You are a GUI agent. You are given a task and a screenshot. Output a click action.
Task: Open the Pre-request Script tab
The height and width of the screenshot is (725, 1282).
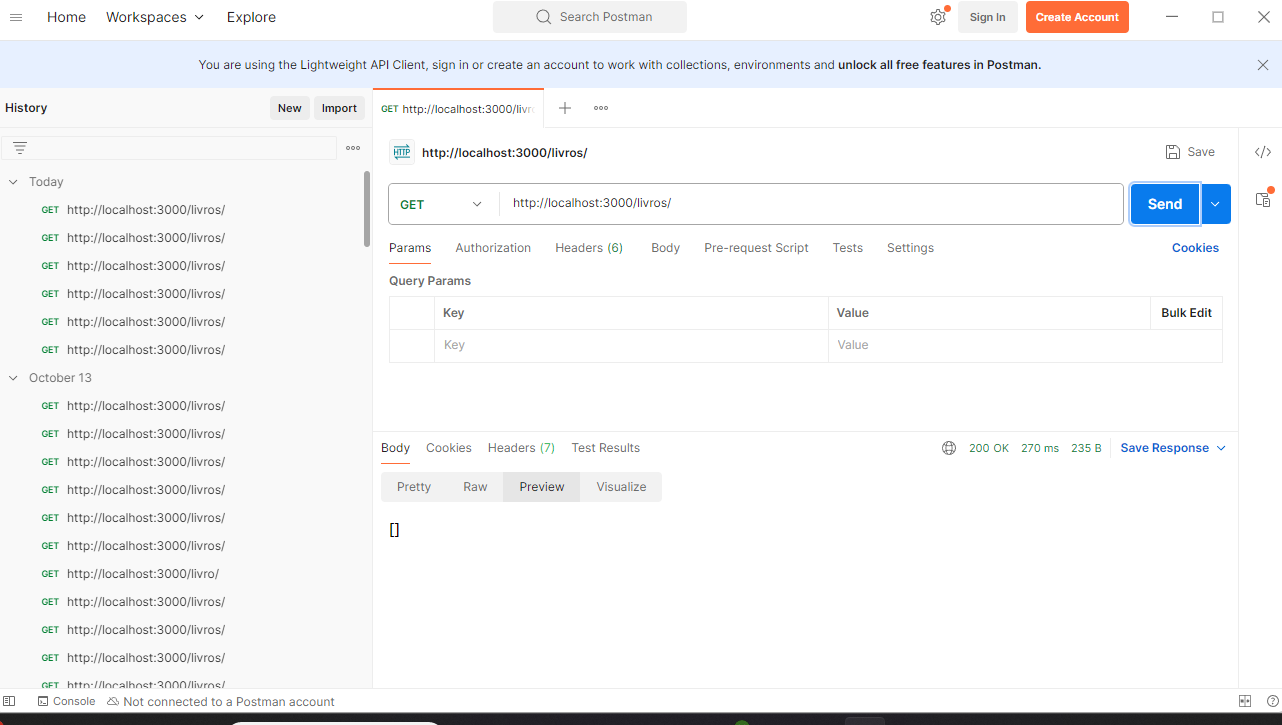pos(756,248)
